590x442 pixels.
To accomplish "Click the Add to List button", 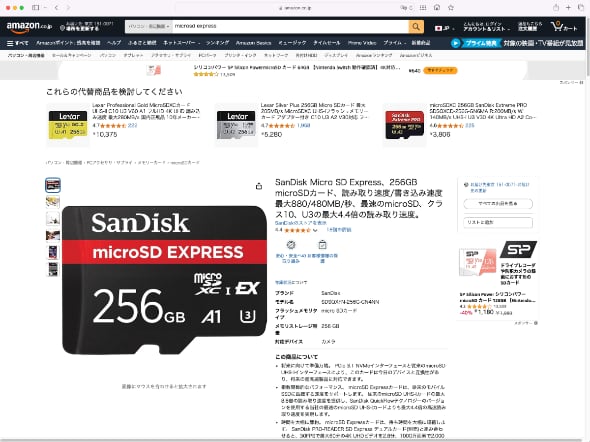I will (498, 222).
